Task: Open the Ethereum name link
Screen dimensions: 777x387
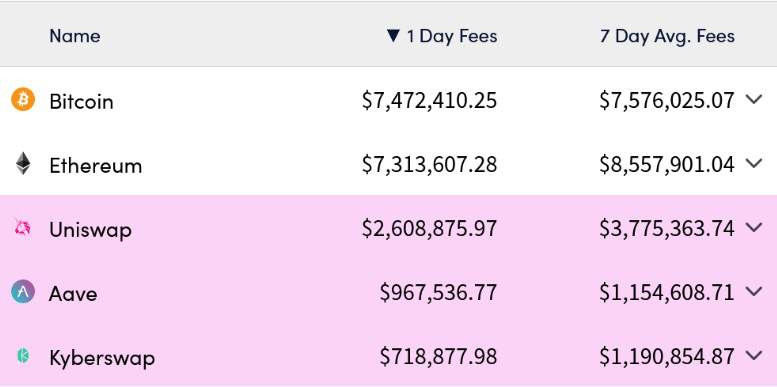Action: point(96,166)
